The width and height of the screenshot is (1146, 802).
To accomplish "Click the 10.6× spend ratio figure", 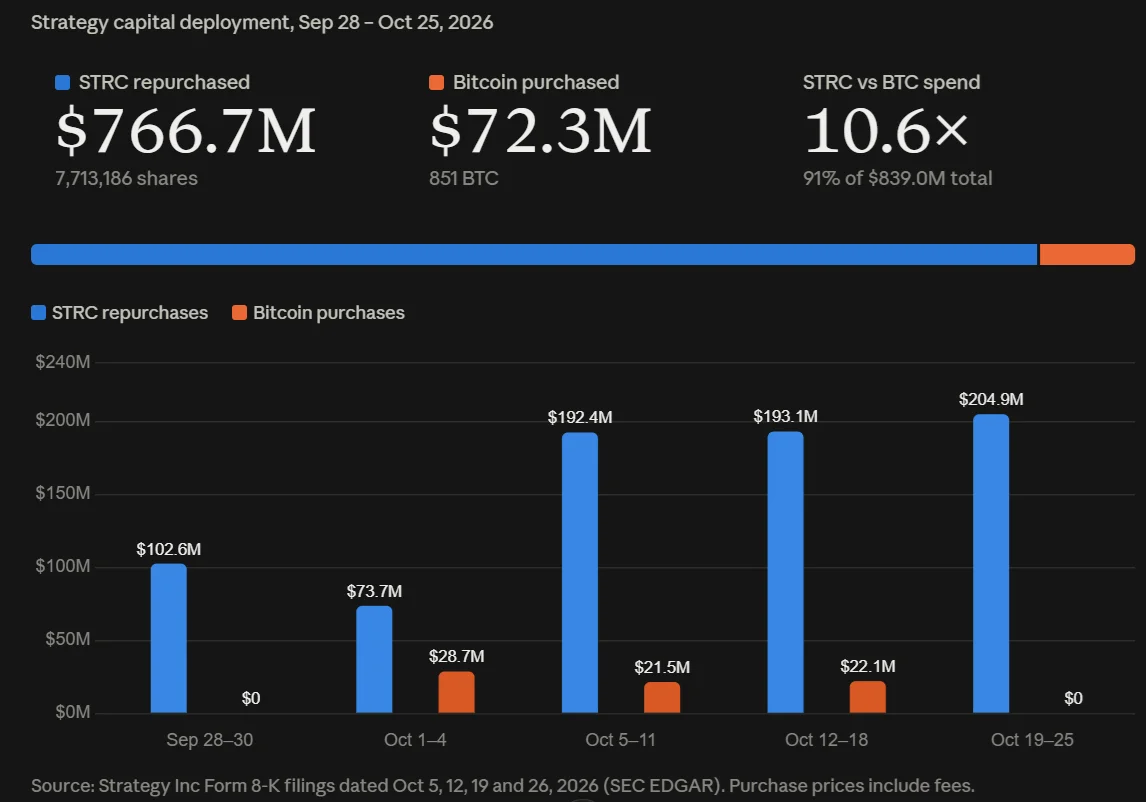I will [886, 131].
